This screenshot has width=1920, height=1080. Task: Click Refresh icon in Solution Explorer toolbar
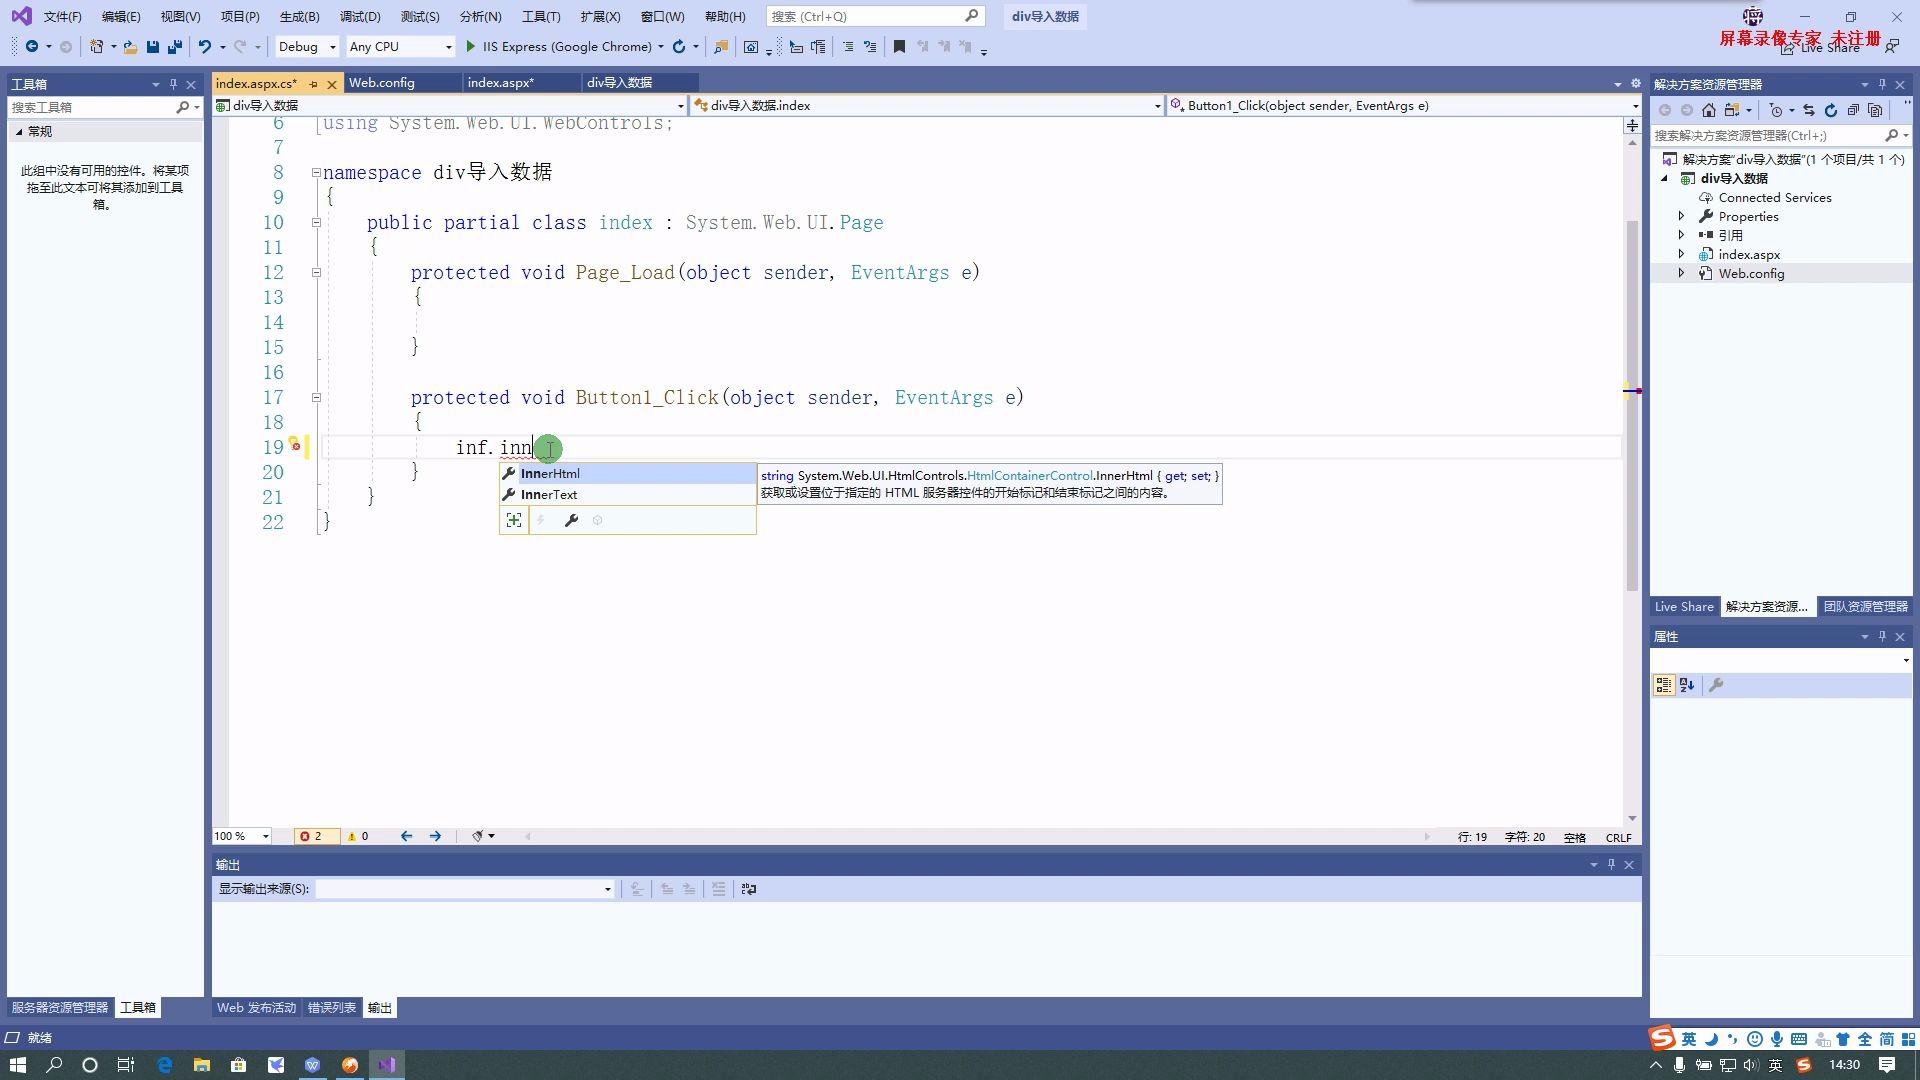1831,110
